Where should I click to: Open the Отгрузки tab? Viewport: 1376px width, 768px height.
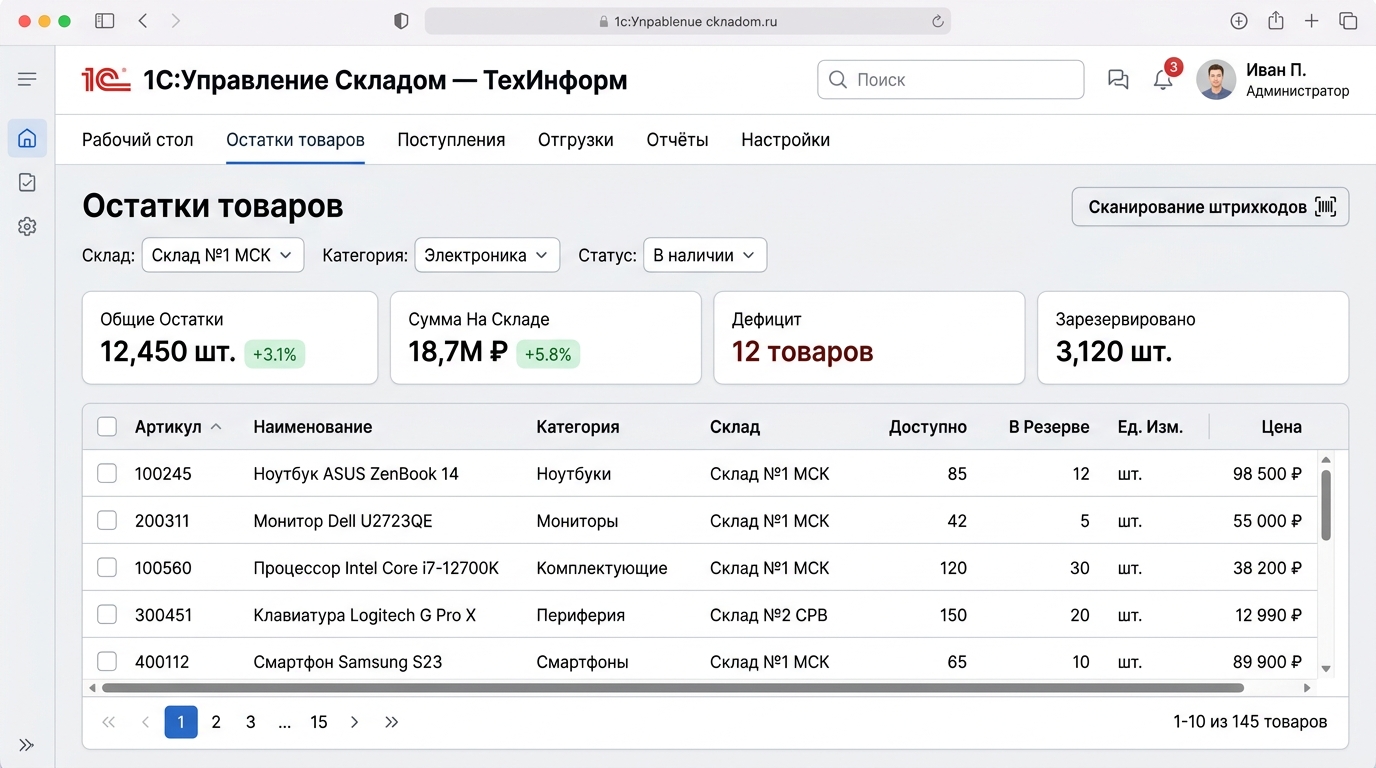[x=576, y=140]
